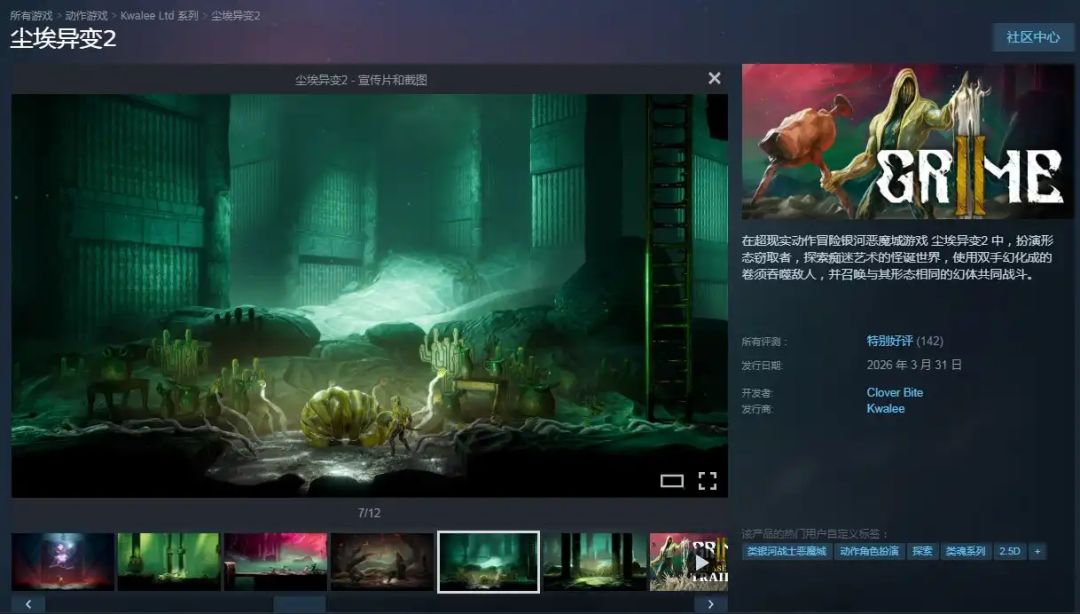
Task: Add a tag with the plus button
Action: 1037,551
